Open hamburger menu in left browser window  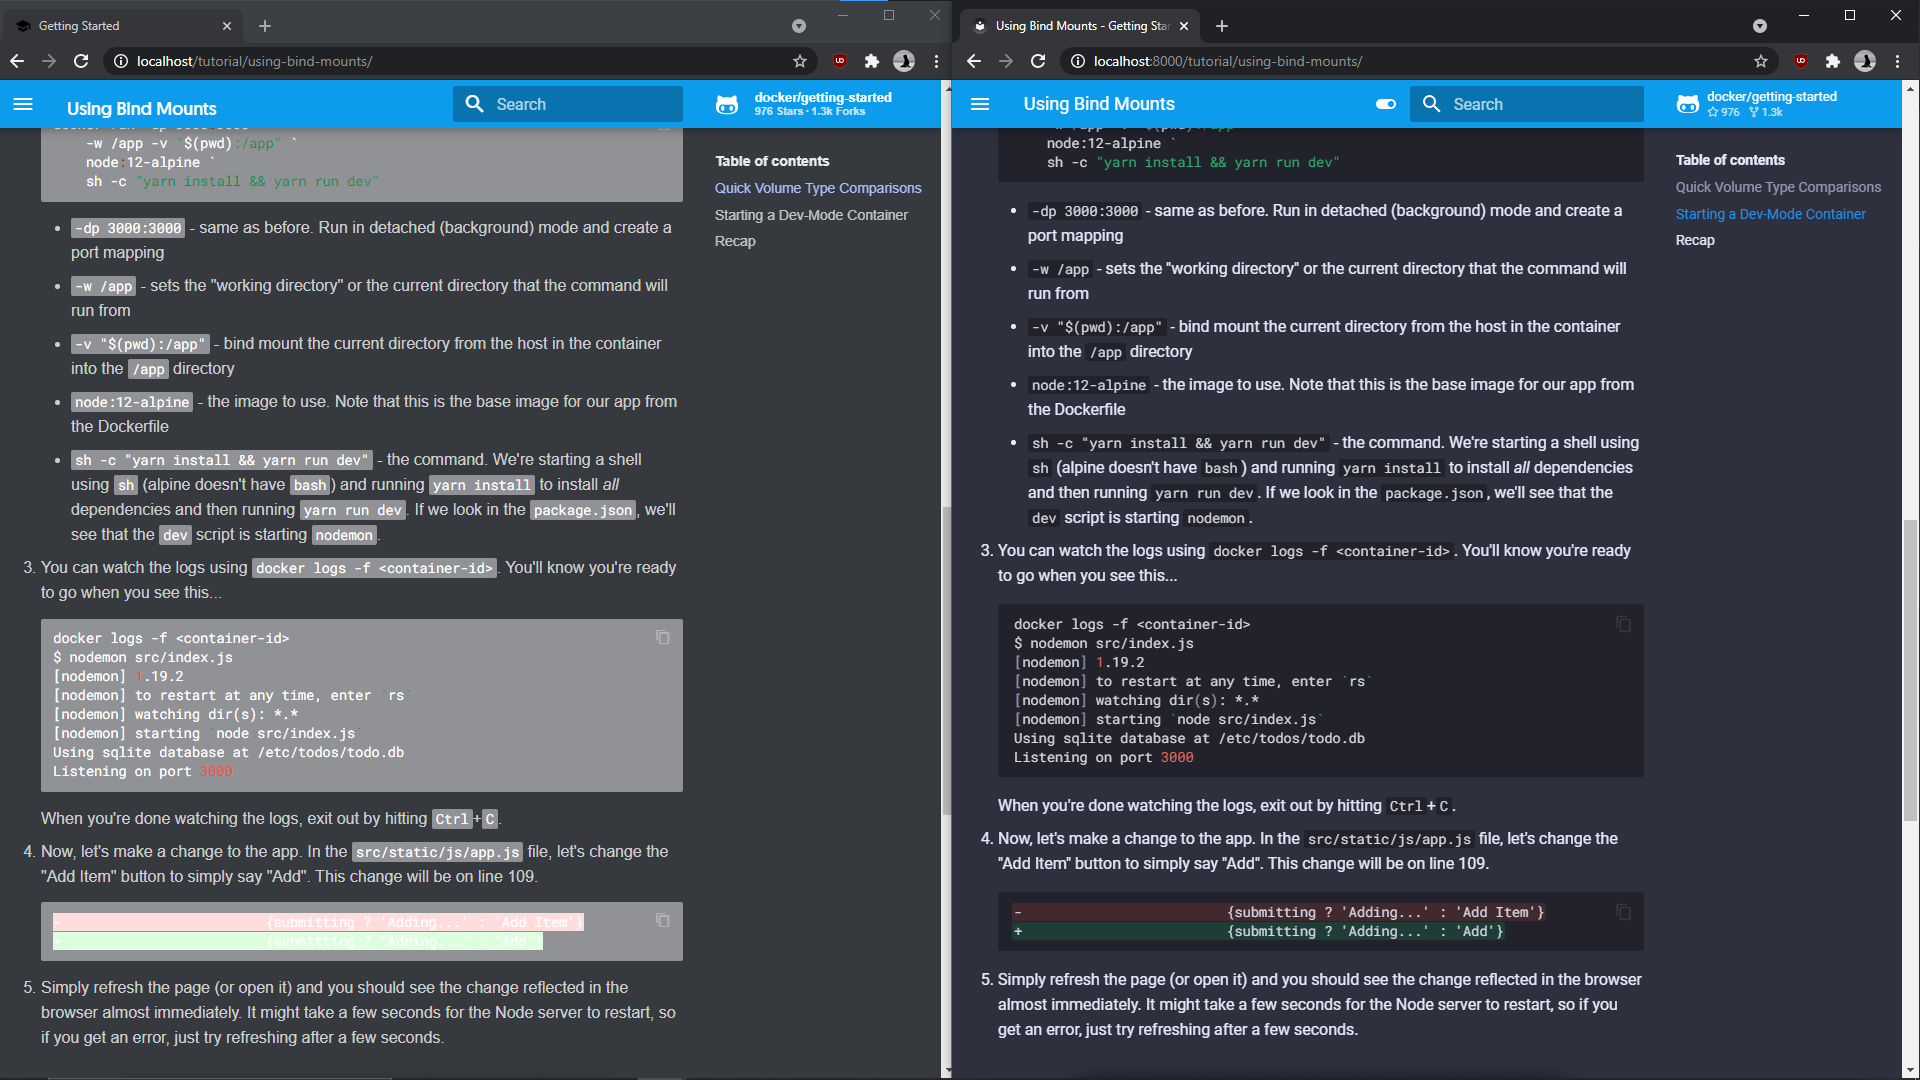[23, 104]
